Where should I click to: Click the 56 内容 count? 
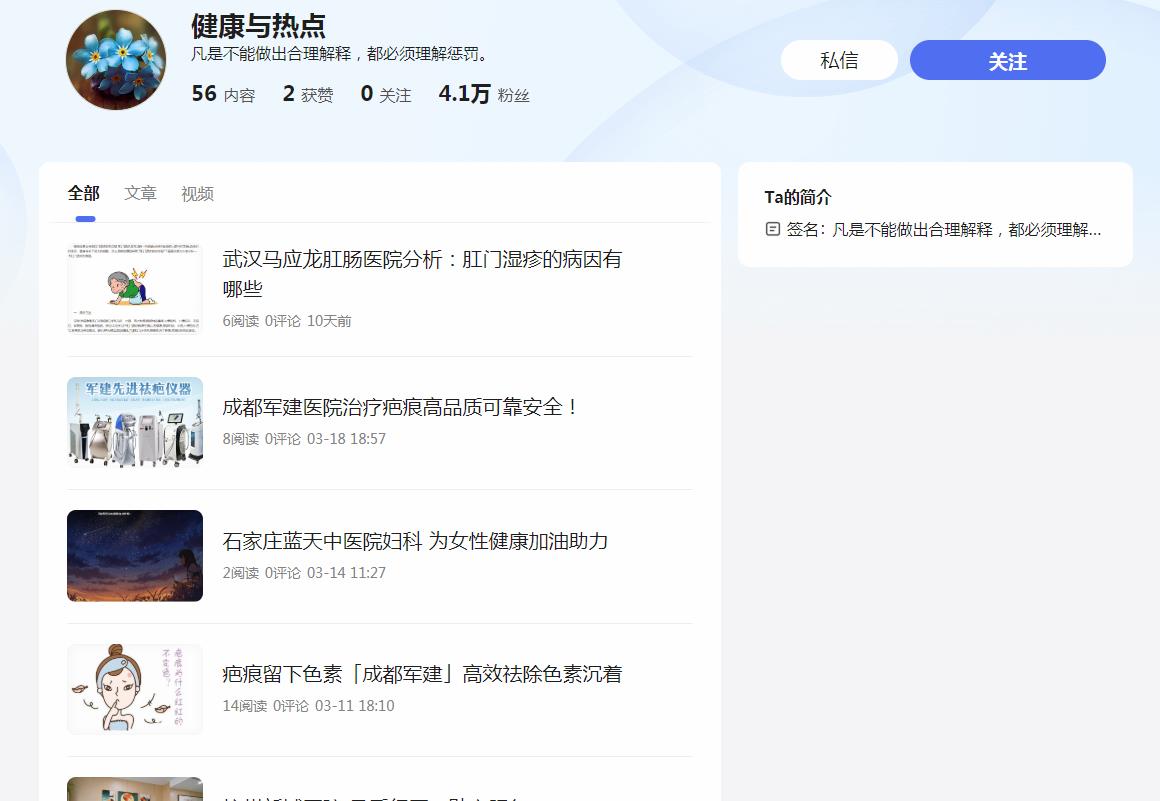(223, 94)
